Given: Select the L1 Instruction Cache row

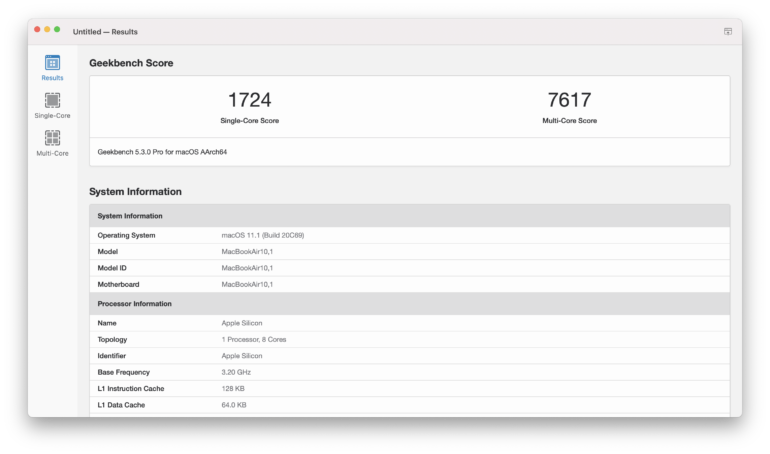Looking at the screenshot, I should [x=409, y=388].
